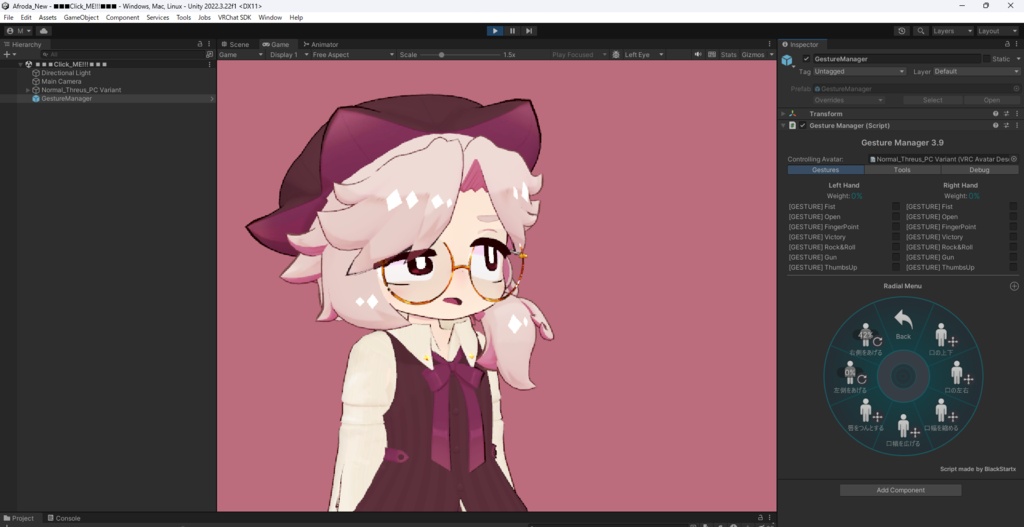Viewport: 1024px width, 527px height.
Task: Click the Stats button in Game view
Action: point(728,55)
